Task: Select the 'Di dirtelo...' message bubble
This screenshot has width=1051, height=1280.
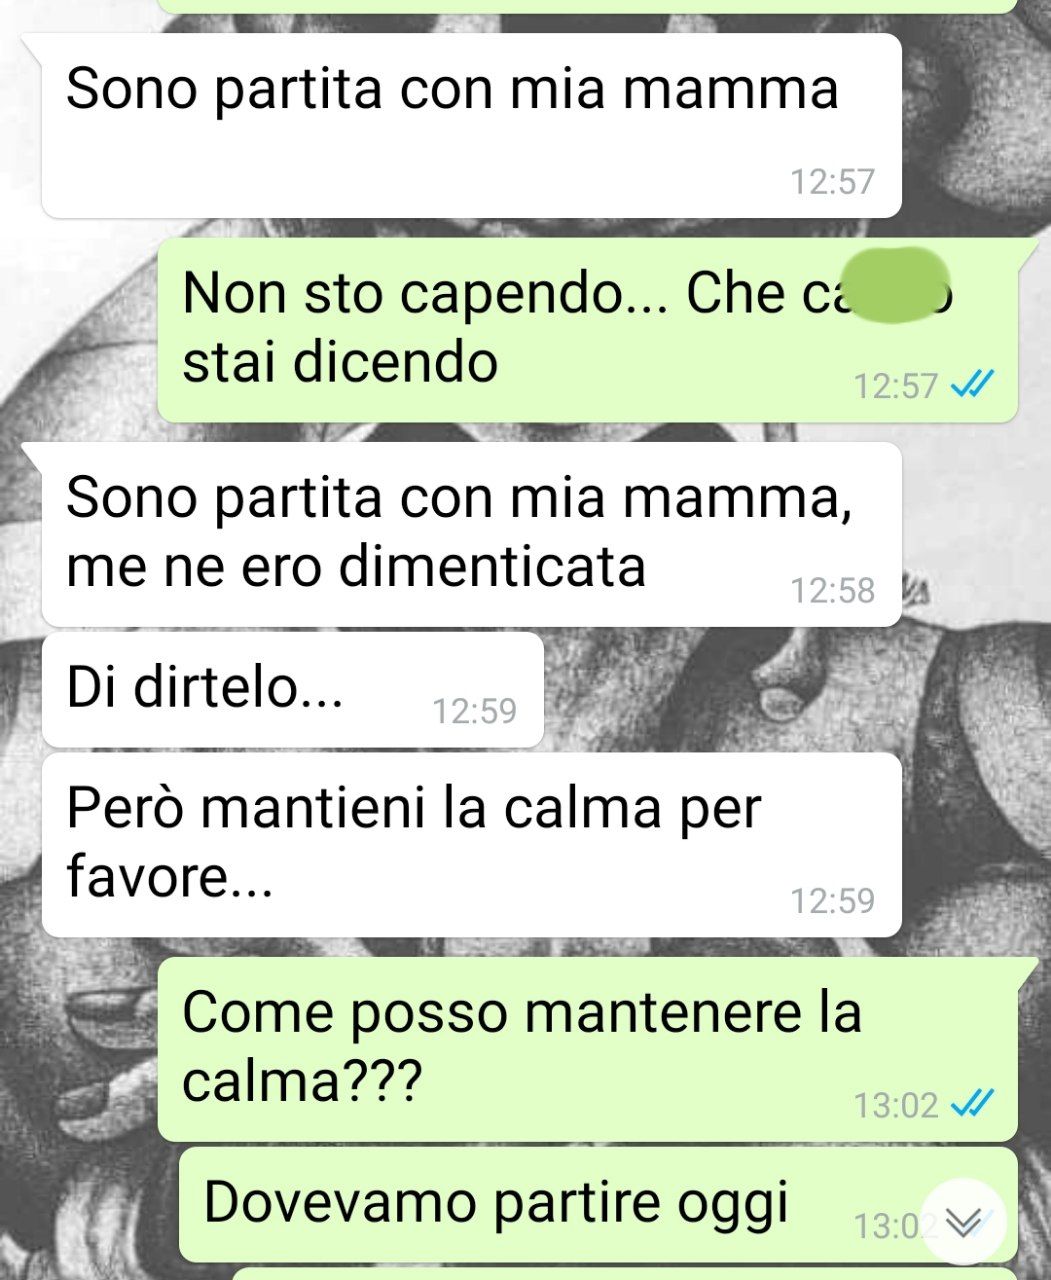Action: 292,690
